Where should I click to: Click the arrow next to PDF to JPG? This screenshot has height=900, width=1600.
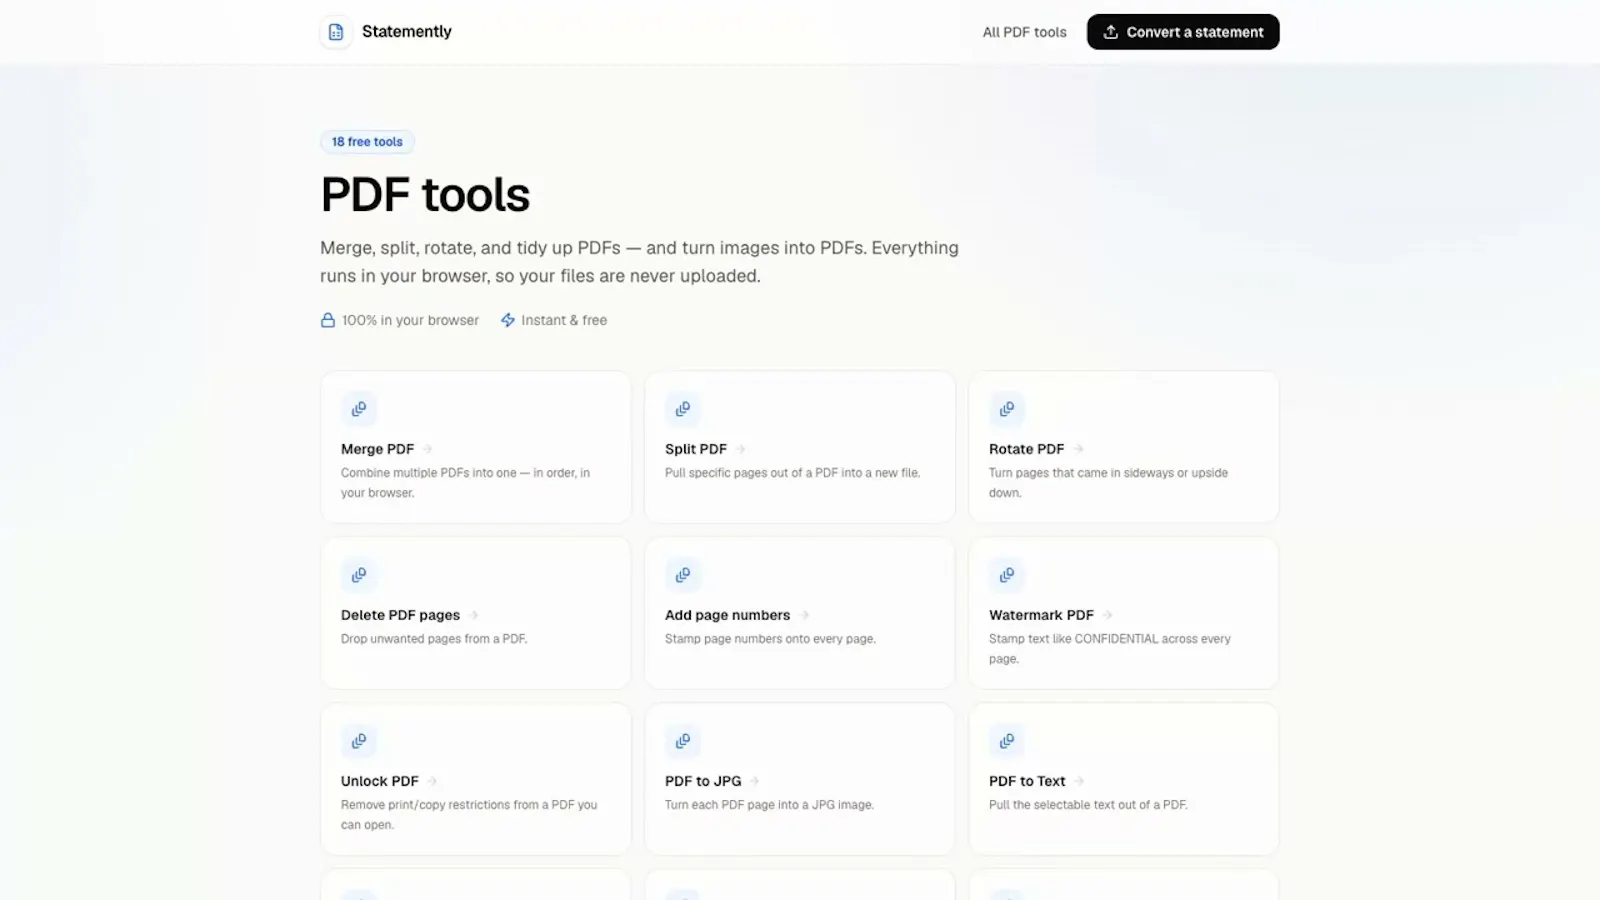(x=755, y=781)
